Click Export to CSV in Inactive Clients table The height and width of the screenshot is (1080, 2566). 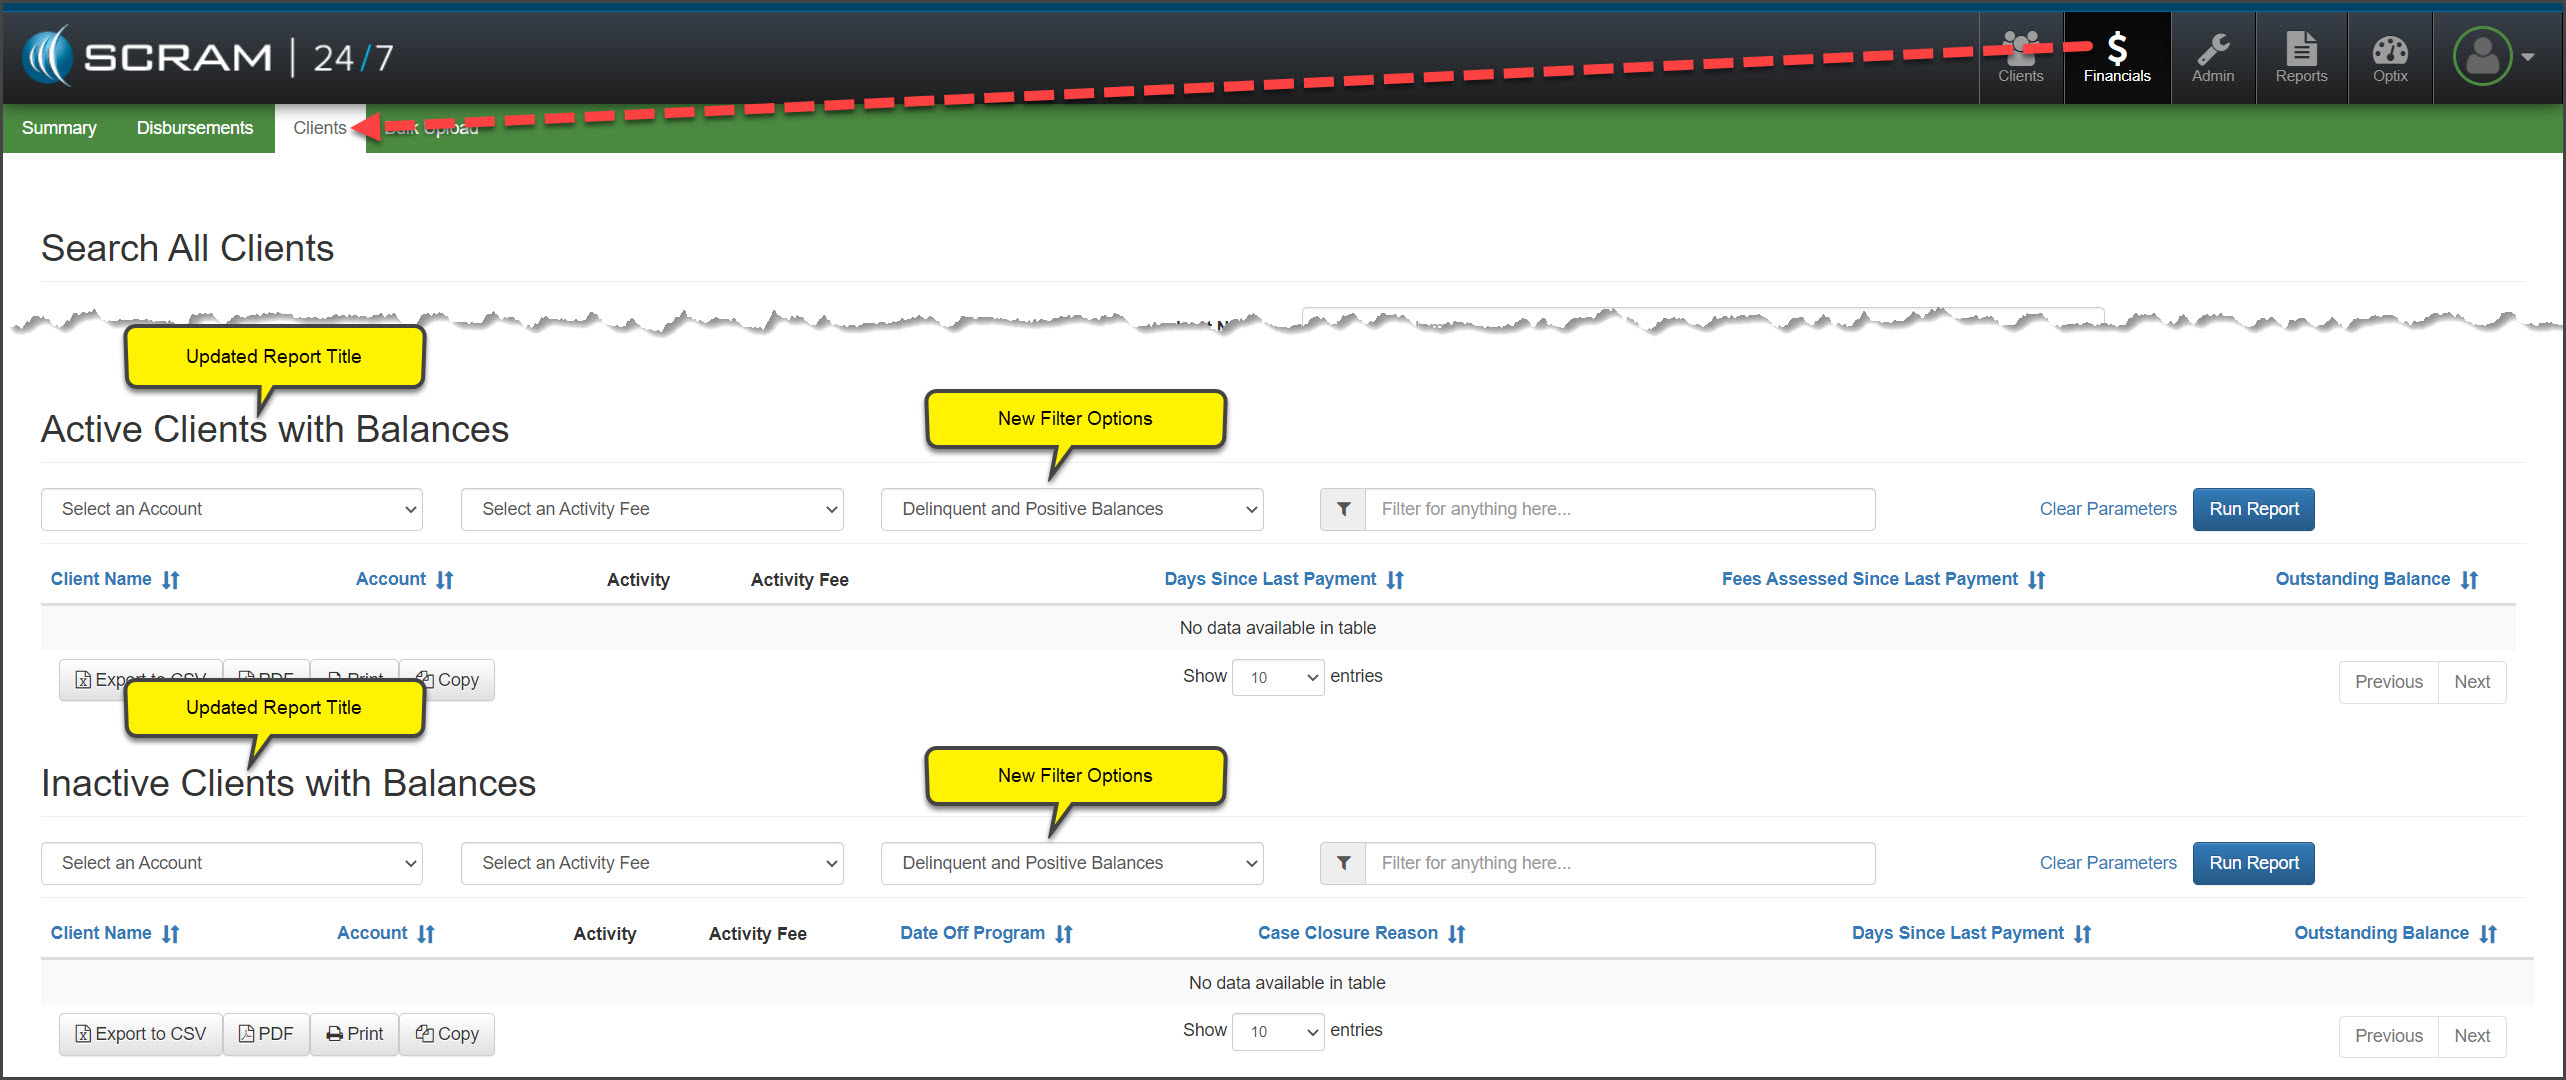[141, 1034]
